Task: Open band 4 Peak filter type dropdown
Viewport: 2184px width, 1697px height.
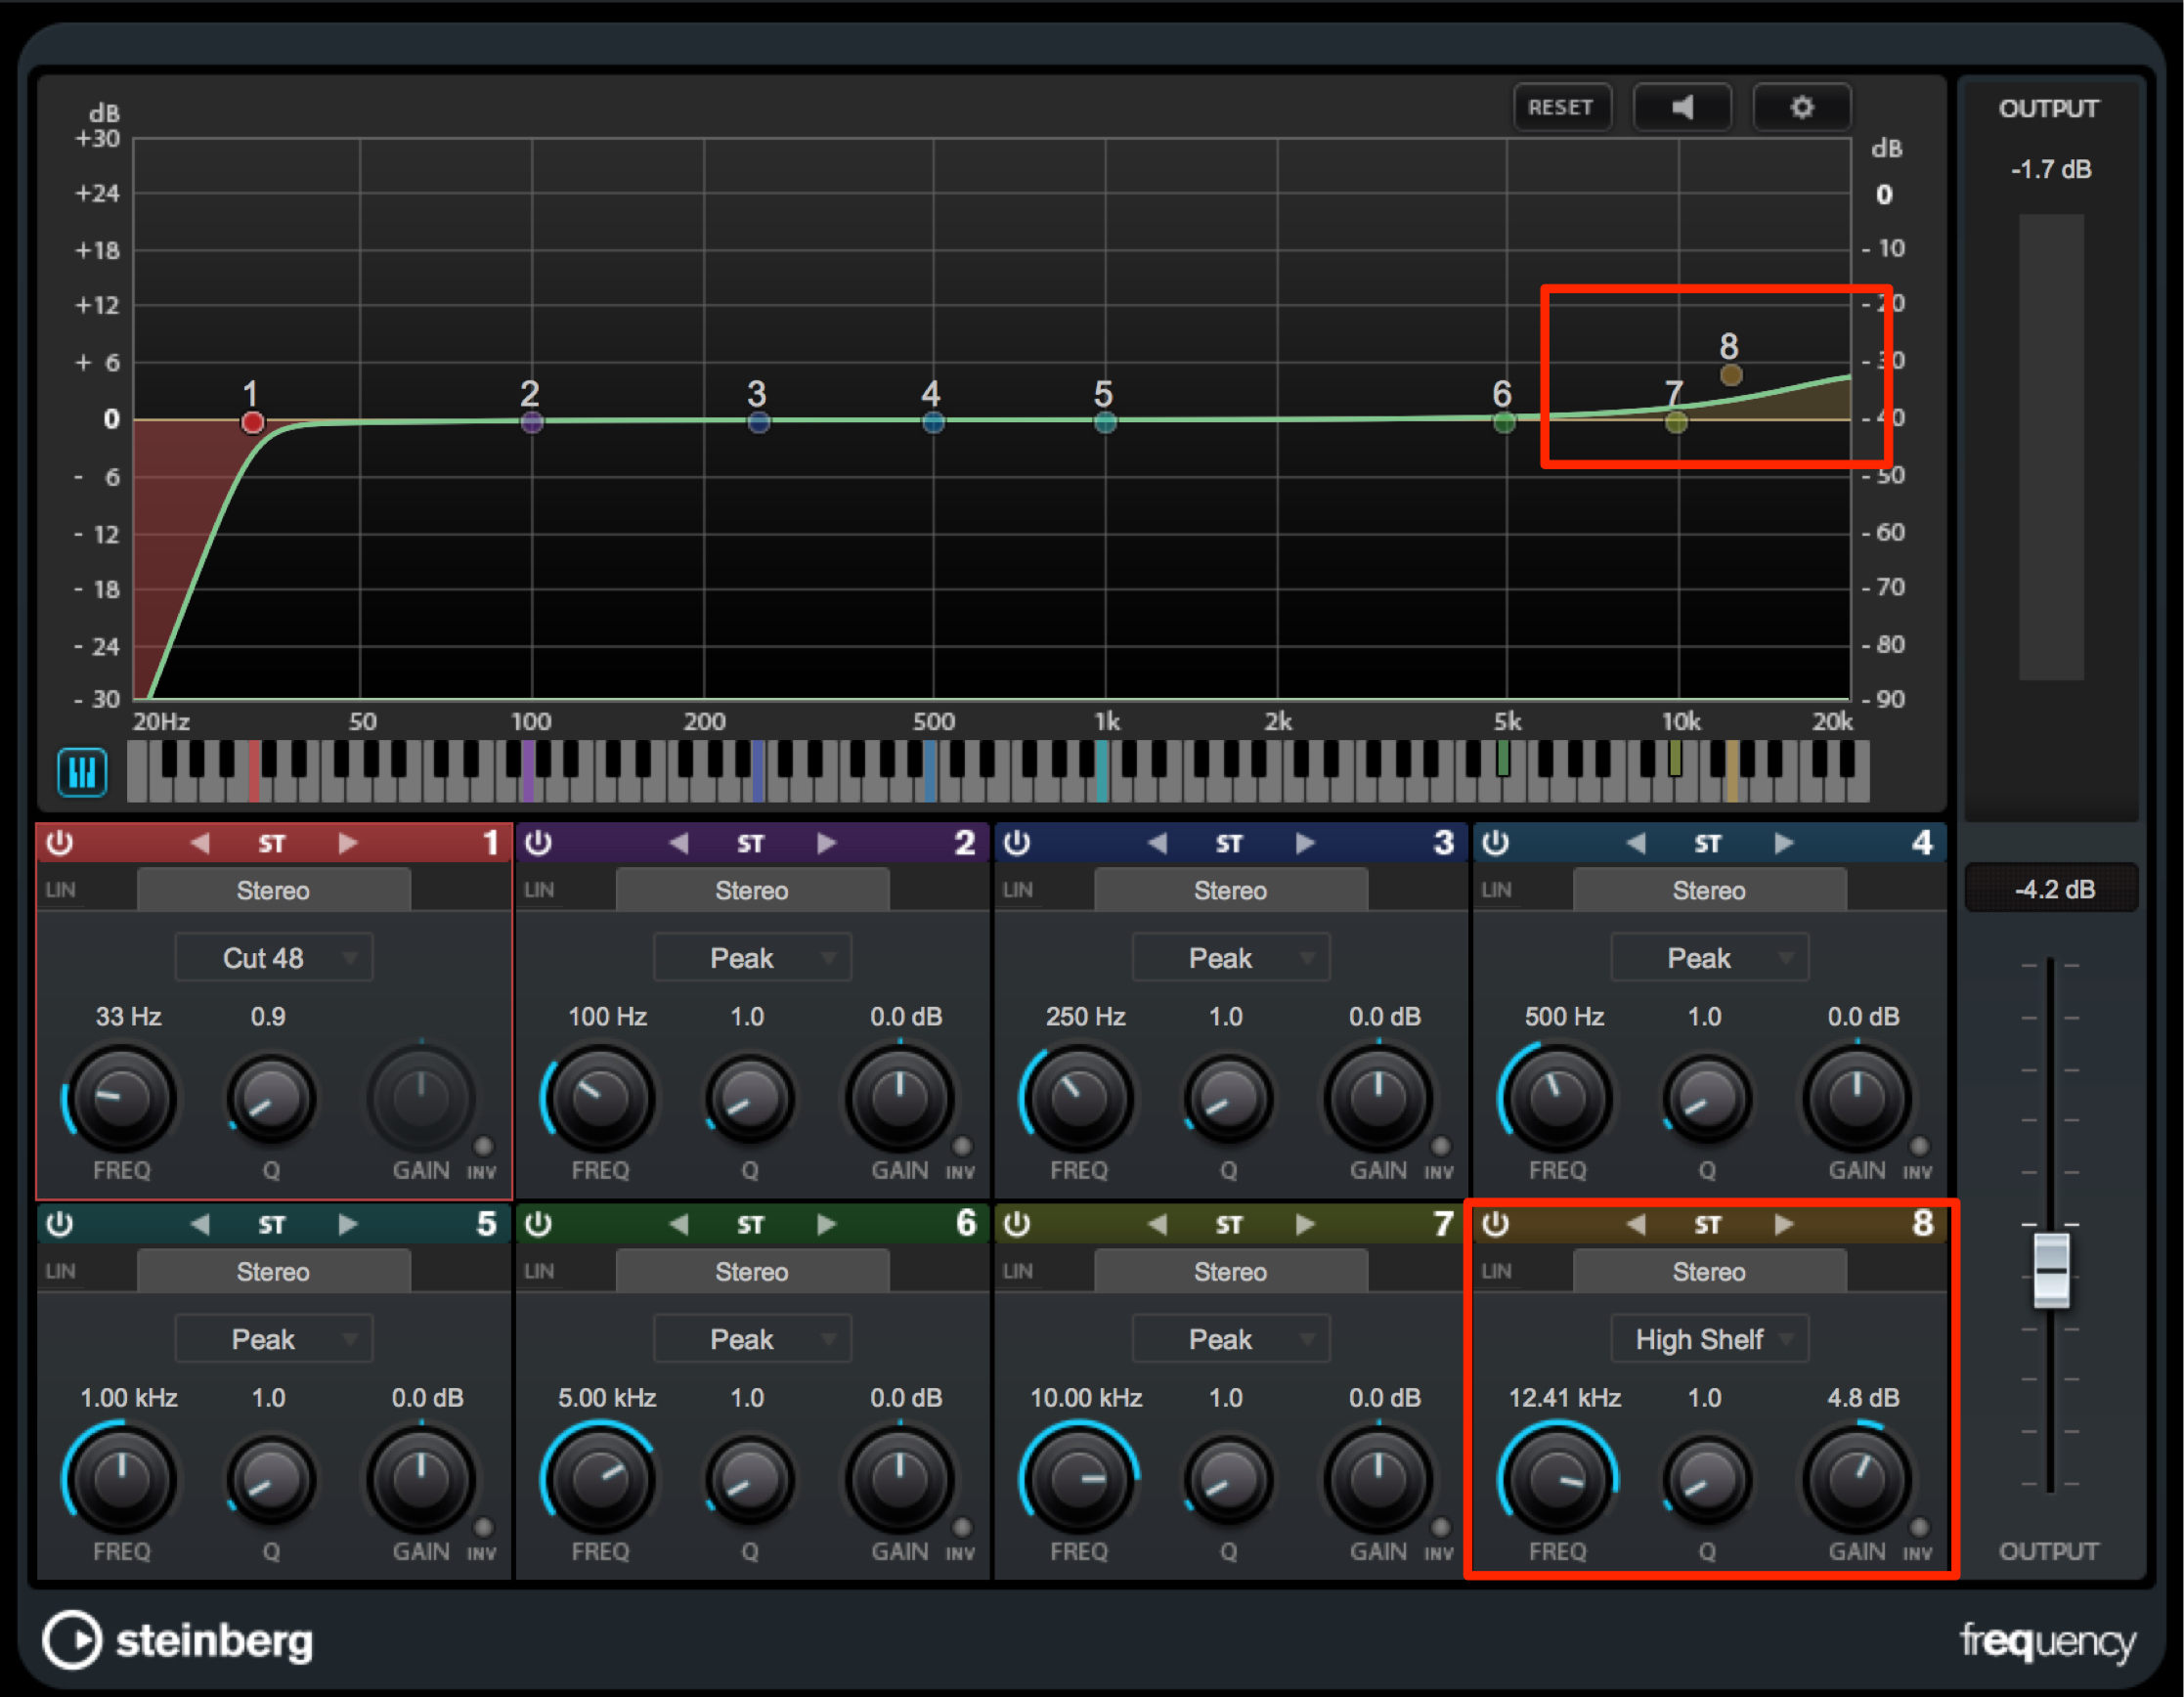Action: pyautogui.click(x=1709, y=958)
